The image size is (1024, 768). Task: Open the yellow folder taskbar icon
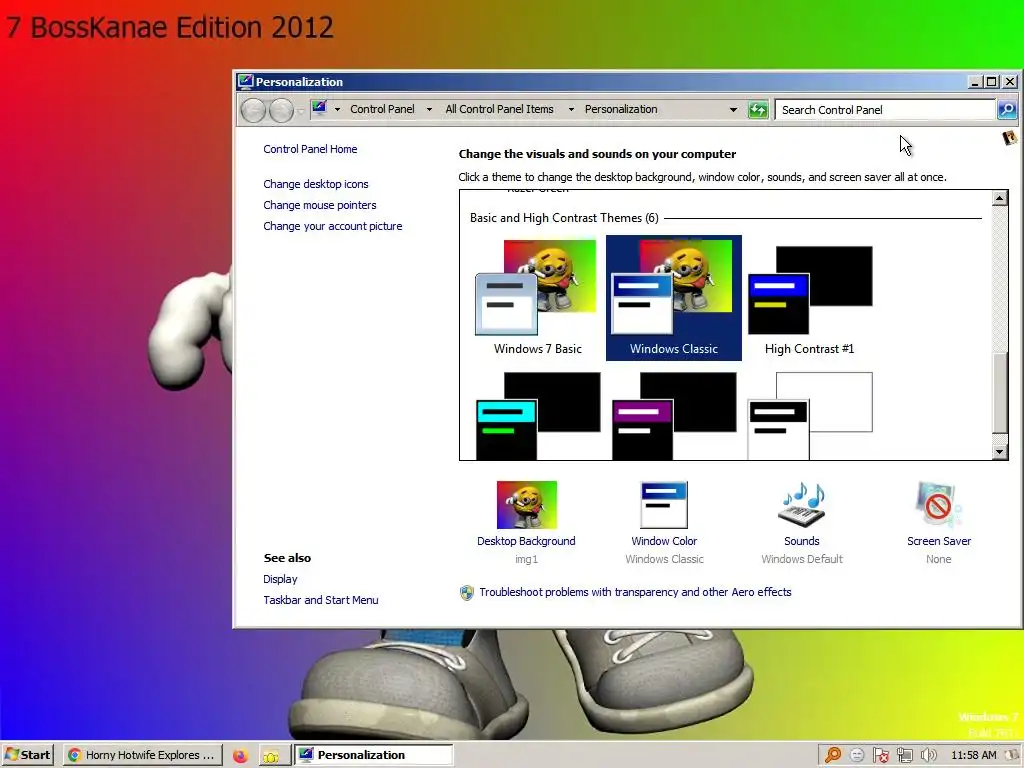click(x=270, y=756)
